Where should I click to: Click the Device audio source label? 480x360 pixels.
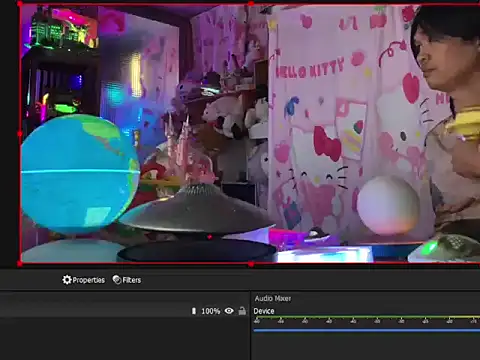pyautogui.click(x=264, y=311)
